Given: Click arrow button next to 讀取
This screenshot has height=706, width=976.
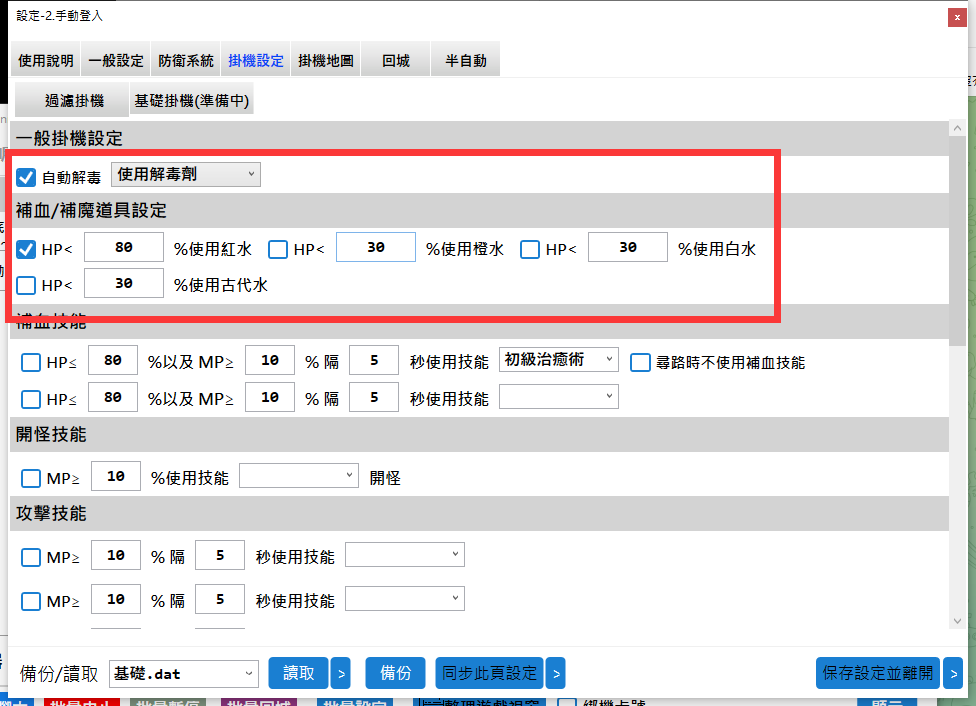Looking at the screenshot, I should 340,674.
